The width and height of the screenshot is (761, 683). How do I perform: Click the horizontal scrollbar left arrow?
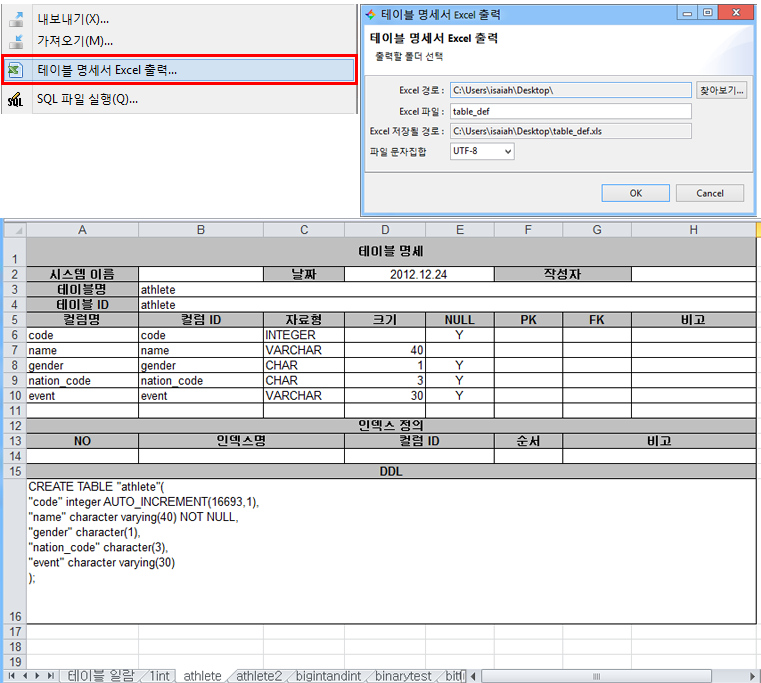pyautogui.click(x=474, y=676)
